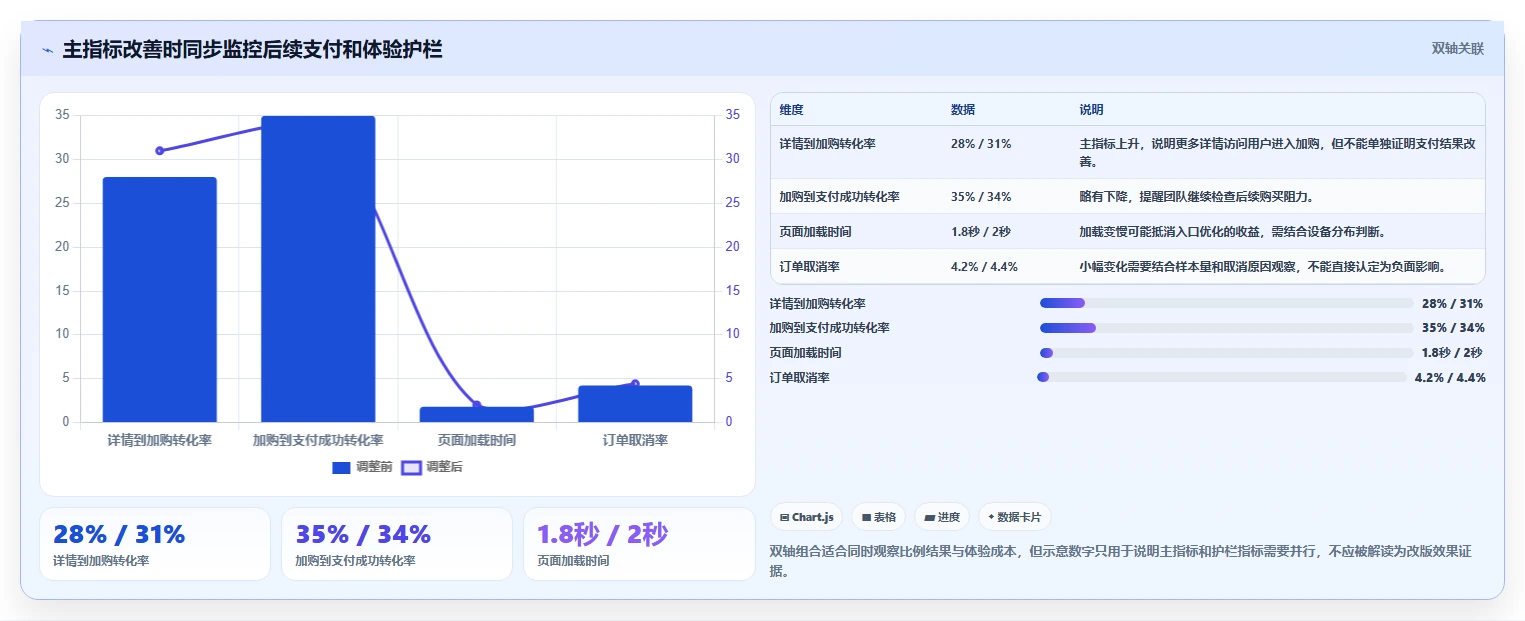The image size is (1525, 621).
Task: Click the footer note starting 双轴组合适合
Action: tap(1120, 561)
